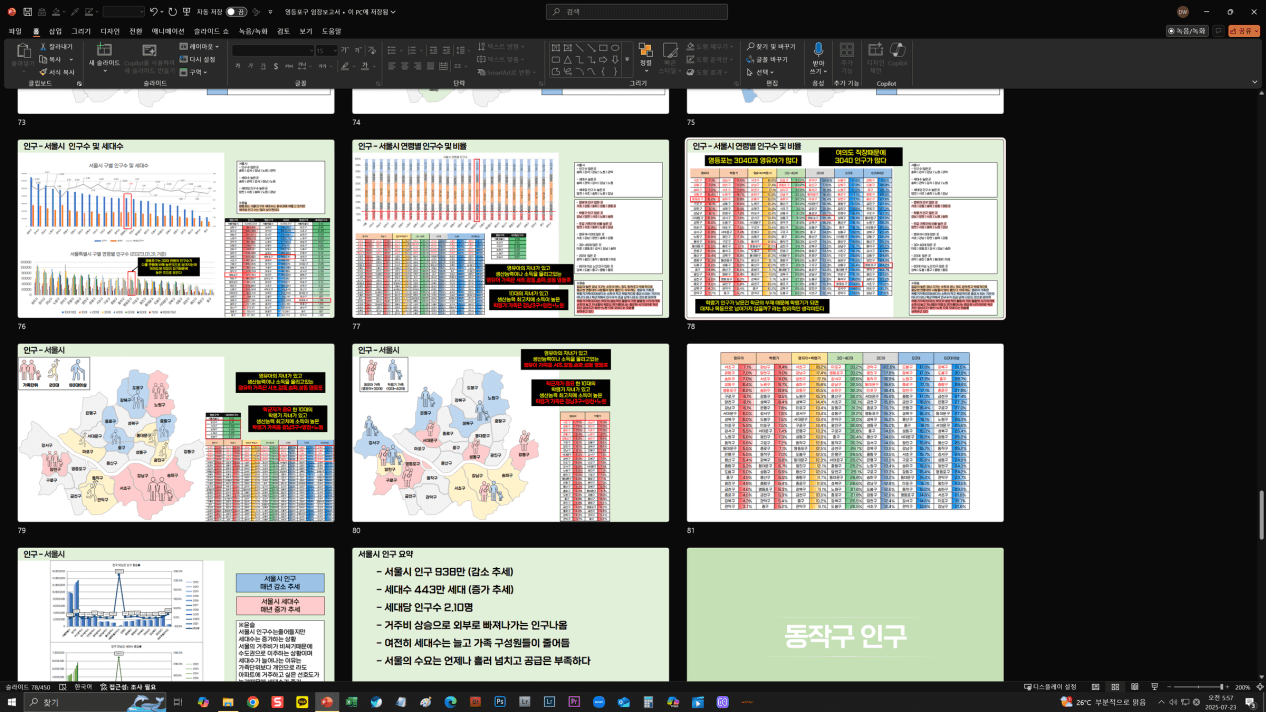Click the 디자인 제안 icon
The image size is (1266, 712).
coord(875,58)
